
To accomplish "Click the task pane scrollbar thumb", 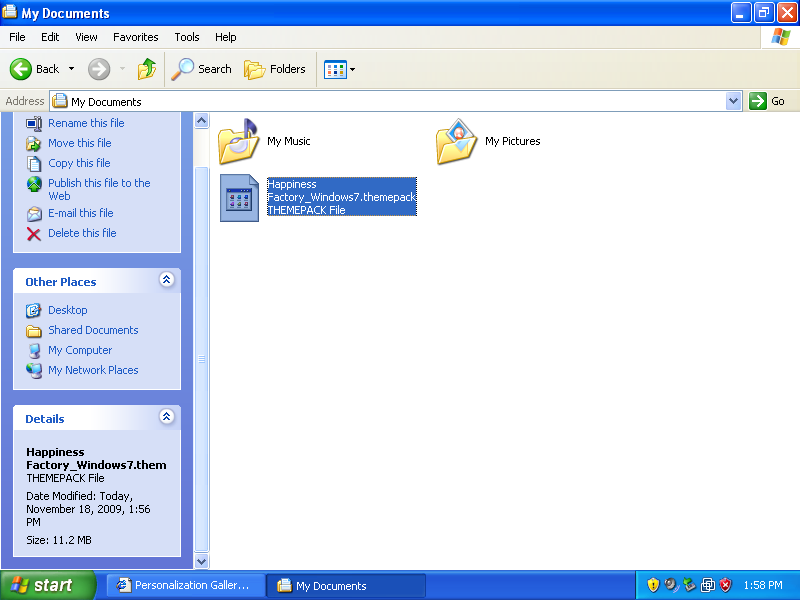I will coord(202,359).
